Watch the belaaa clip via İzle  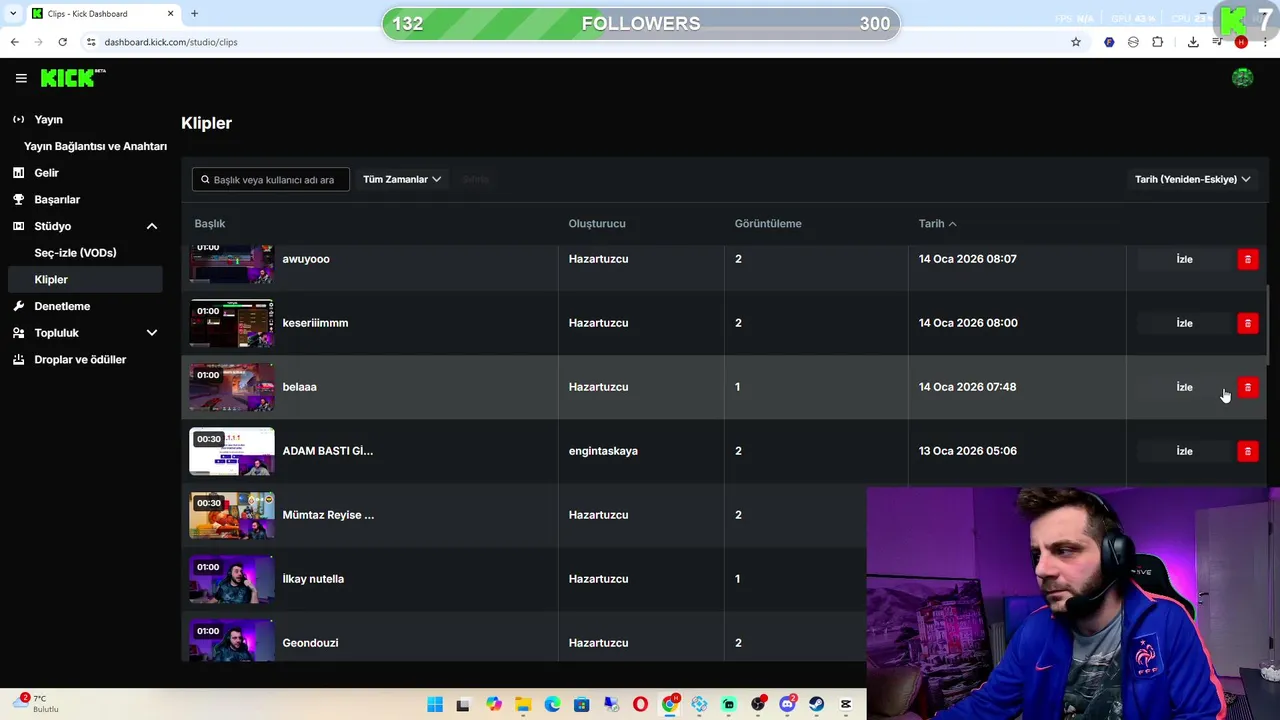[1184, 387]
